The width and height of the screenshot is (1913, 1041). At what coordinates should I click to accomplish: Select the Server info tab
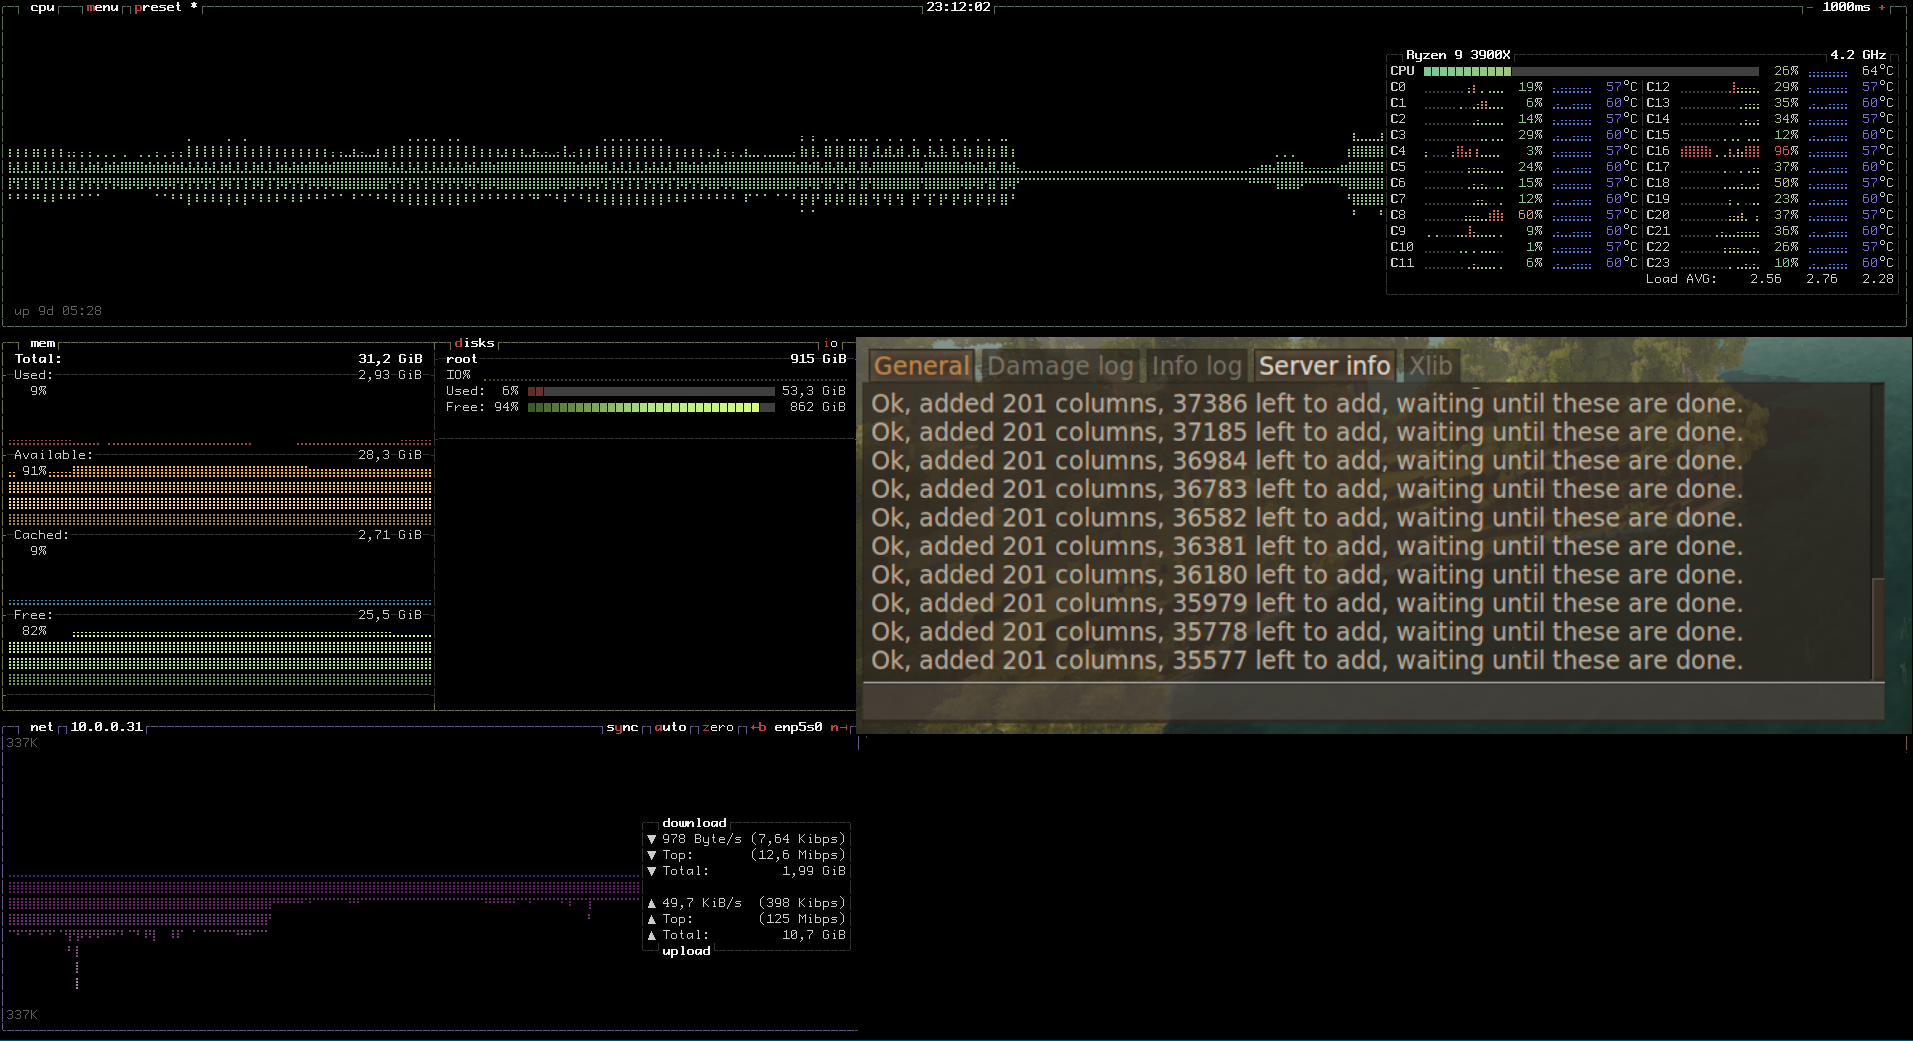[1324, 366]
